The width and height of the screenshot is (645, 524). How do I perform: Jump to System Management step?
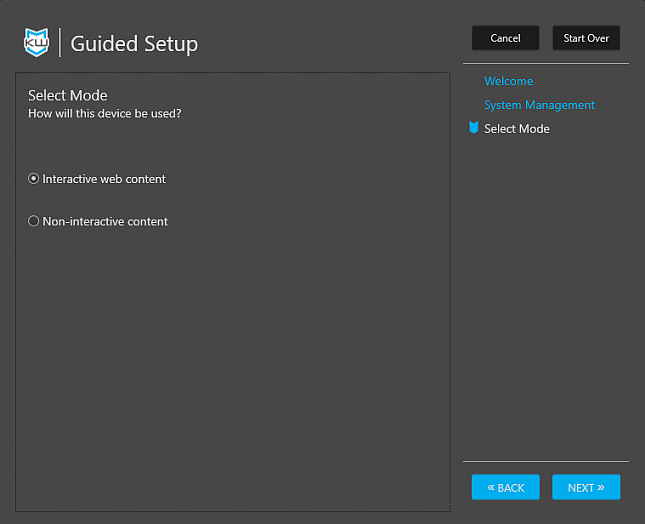tap(539, 105)
